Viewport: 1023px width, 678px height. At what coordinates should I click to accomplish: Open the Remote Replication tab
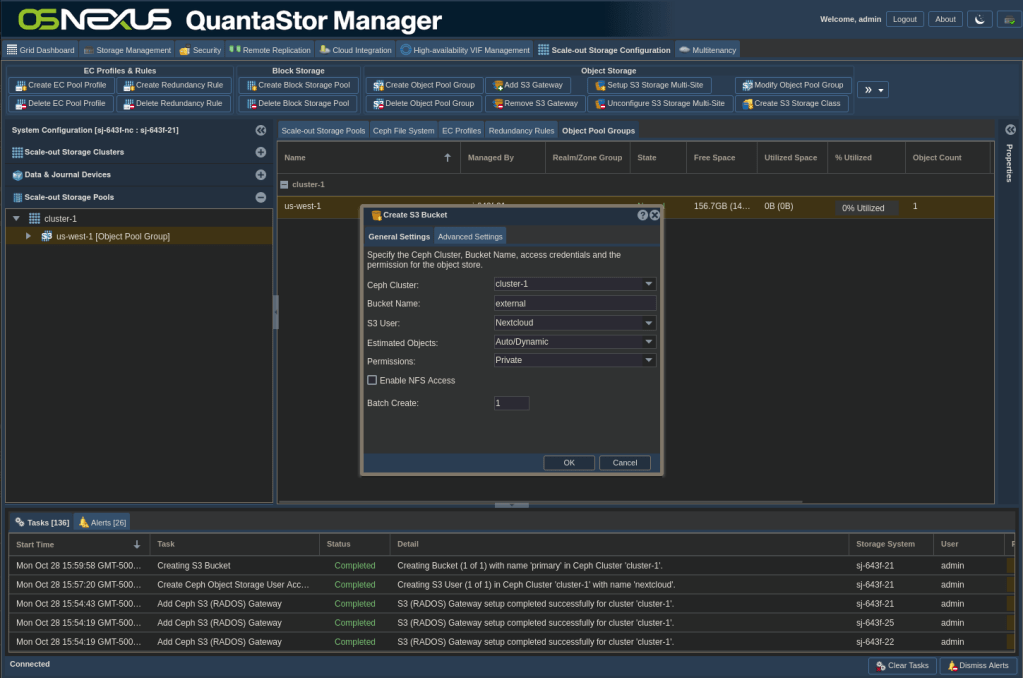point(270,50)
